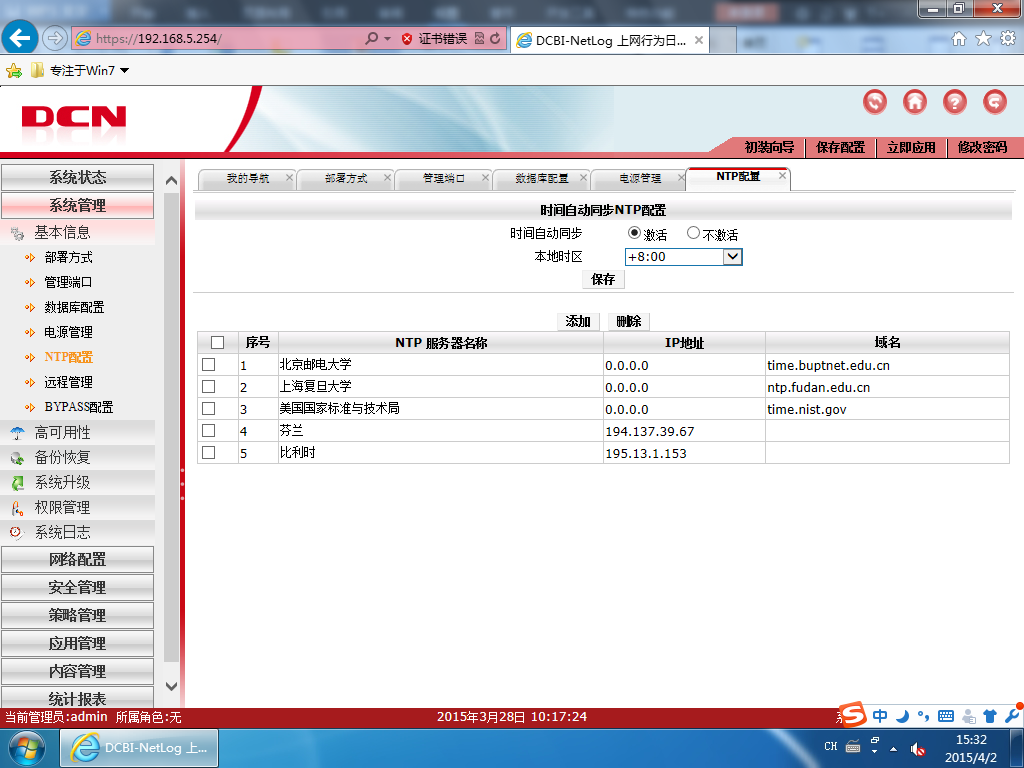The height and width of the screenshot is (768, 1024).
Task: Switch to the 电源管理 tab
Action: tap(639, 178)
